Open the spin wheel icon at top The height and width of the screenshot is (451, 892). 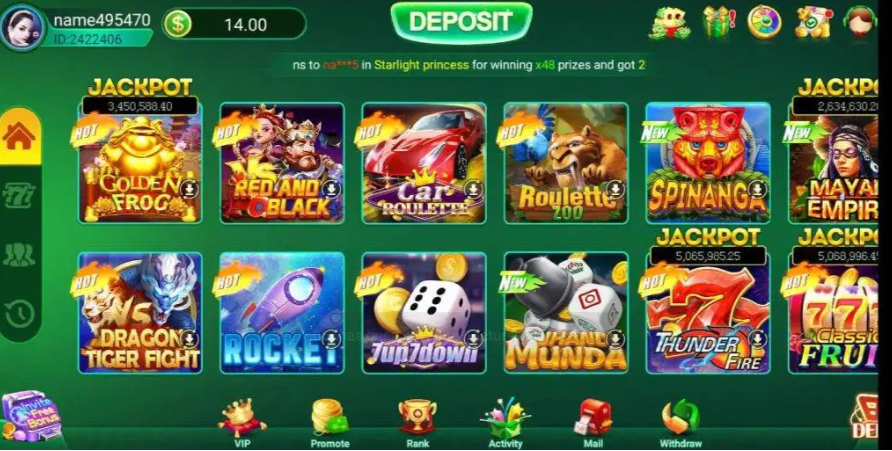[764, 22]
